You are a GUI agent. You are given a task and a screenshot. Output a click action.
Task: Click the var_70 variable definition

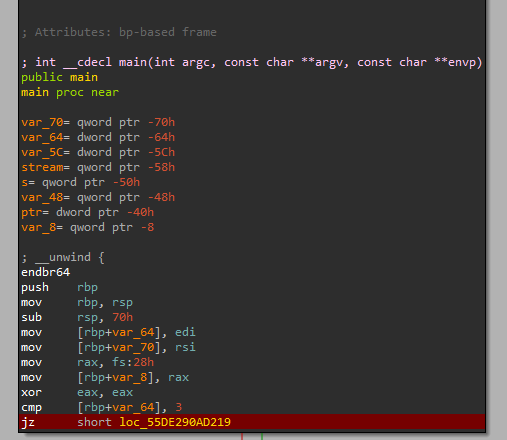pyautogui.click(x=98, y=122)
